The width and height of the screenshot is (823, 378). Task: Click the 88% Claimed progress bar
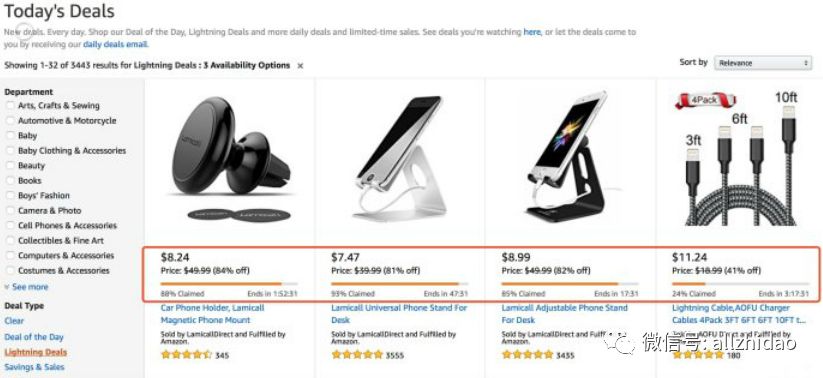[x=229, y=284]
